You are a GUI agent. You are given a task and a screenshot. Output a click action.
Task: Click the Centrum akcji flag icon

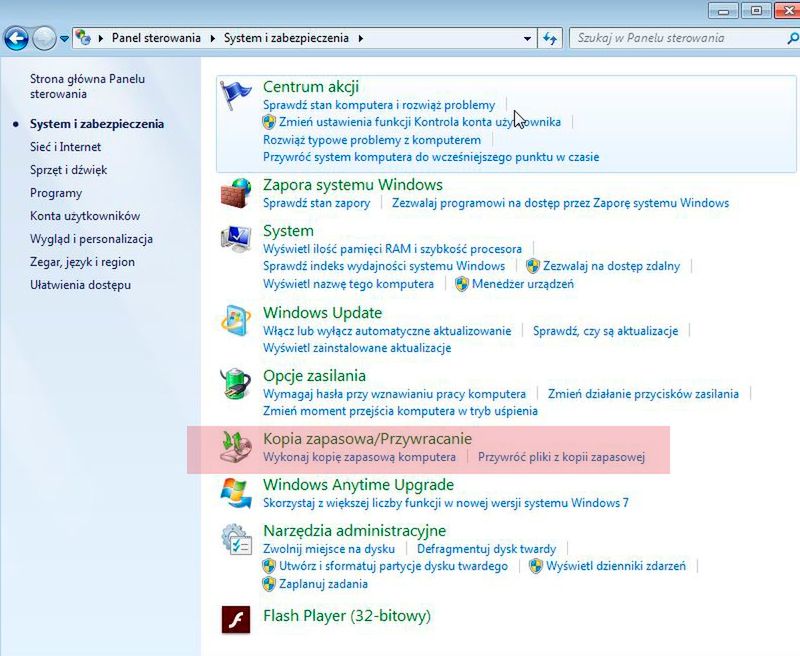235,94
